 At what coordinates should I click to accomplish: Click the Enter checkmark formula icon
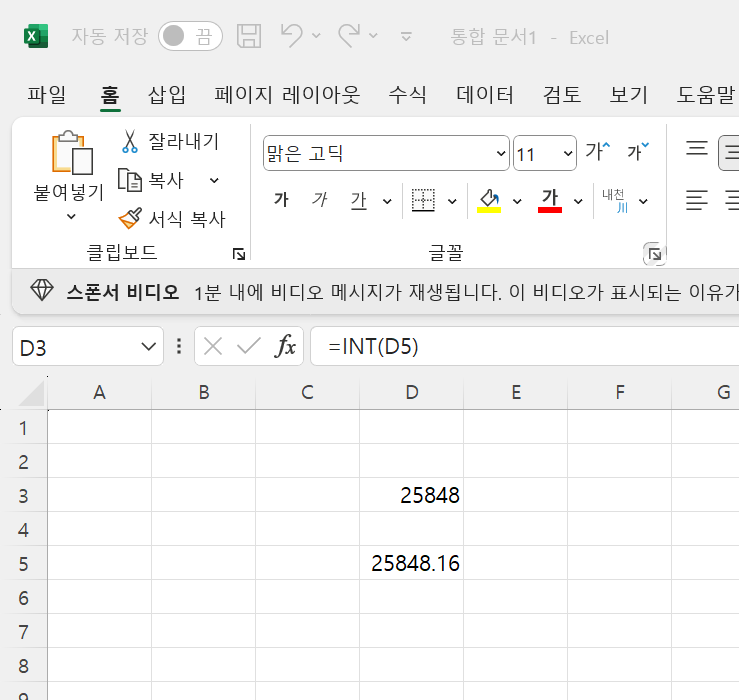249,347
